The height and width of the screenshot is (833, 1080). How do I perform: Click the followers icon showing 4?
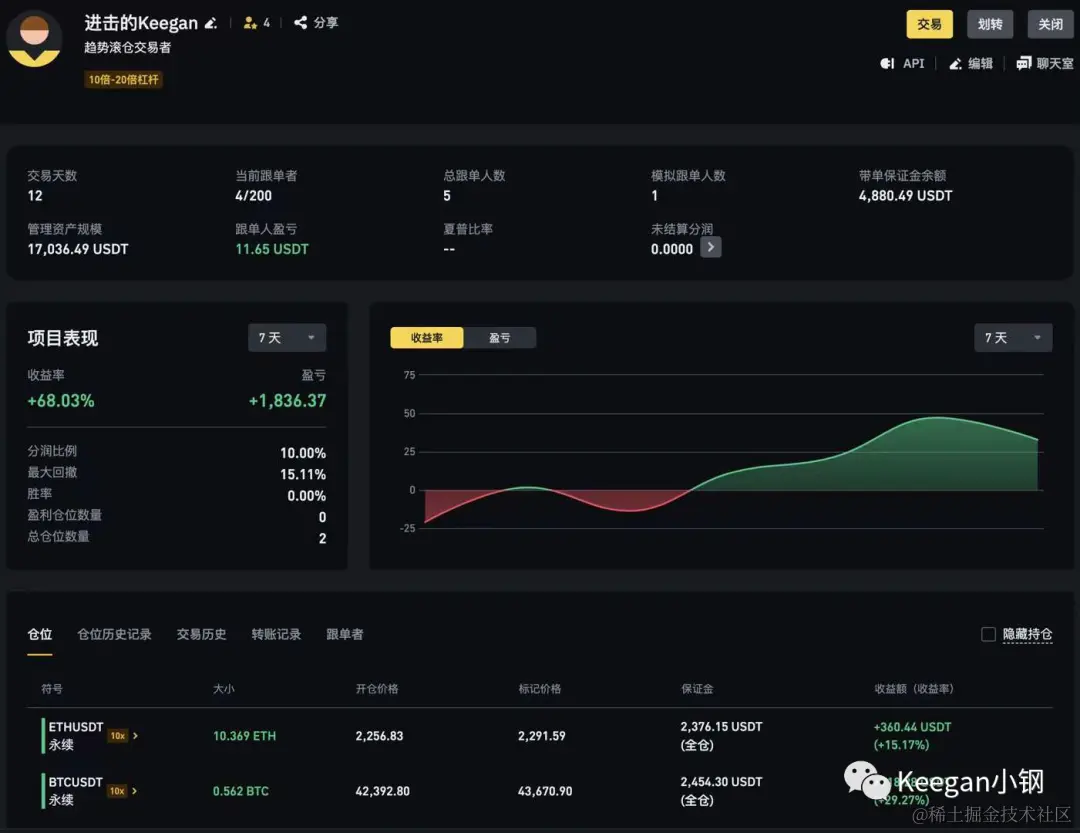(x=250, y=23)
